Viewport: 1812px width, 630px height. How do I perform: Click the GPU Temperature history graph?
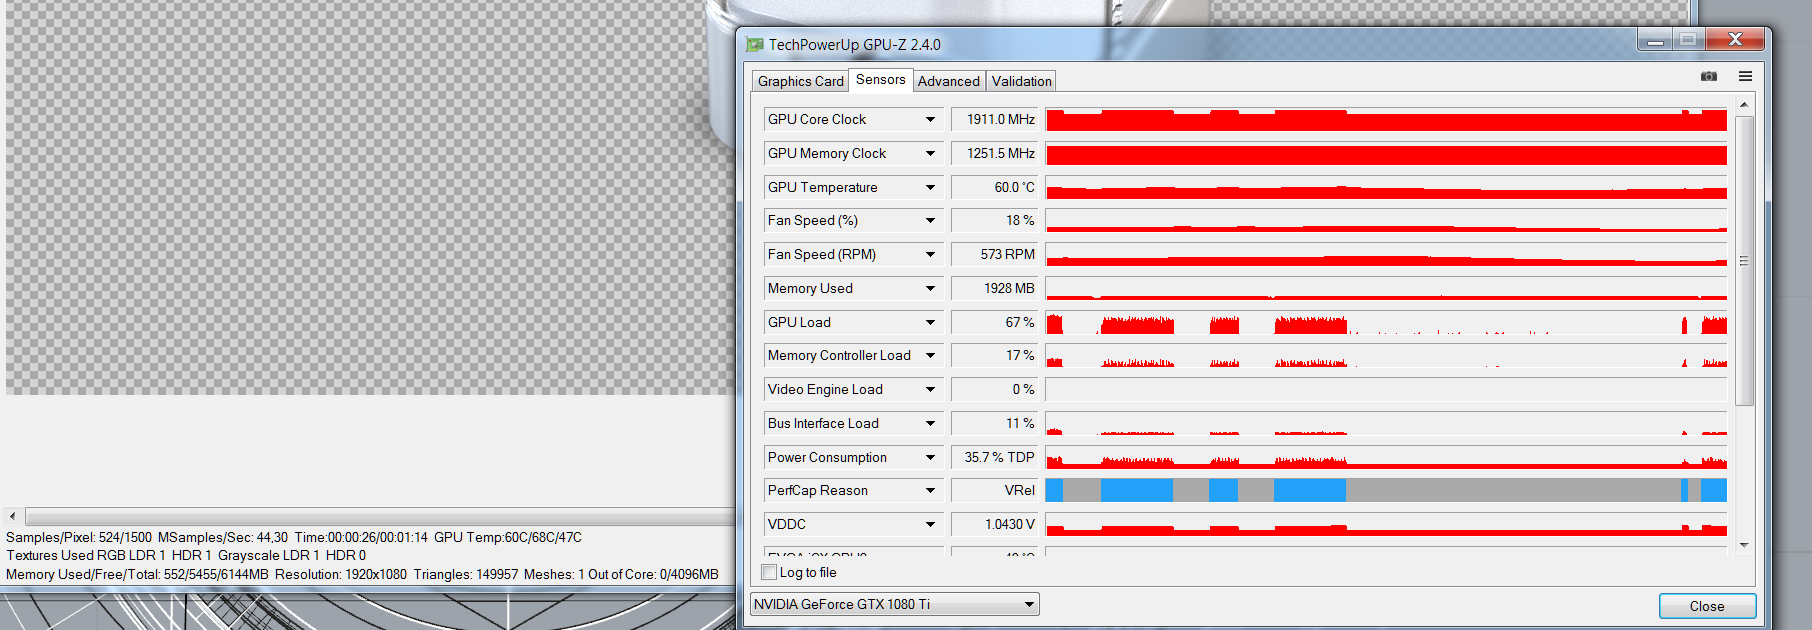[x=1386, y=187]
